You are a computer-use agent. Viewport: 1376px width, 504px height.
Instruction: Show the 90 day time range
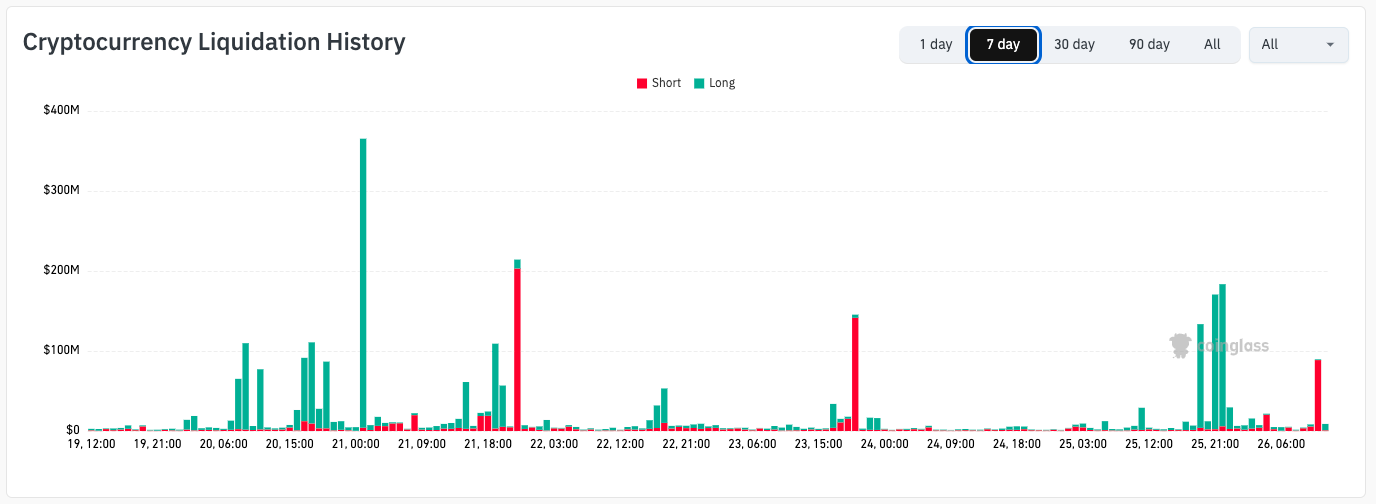1149,45
